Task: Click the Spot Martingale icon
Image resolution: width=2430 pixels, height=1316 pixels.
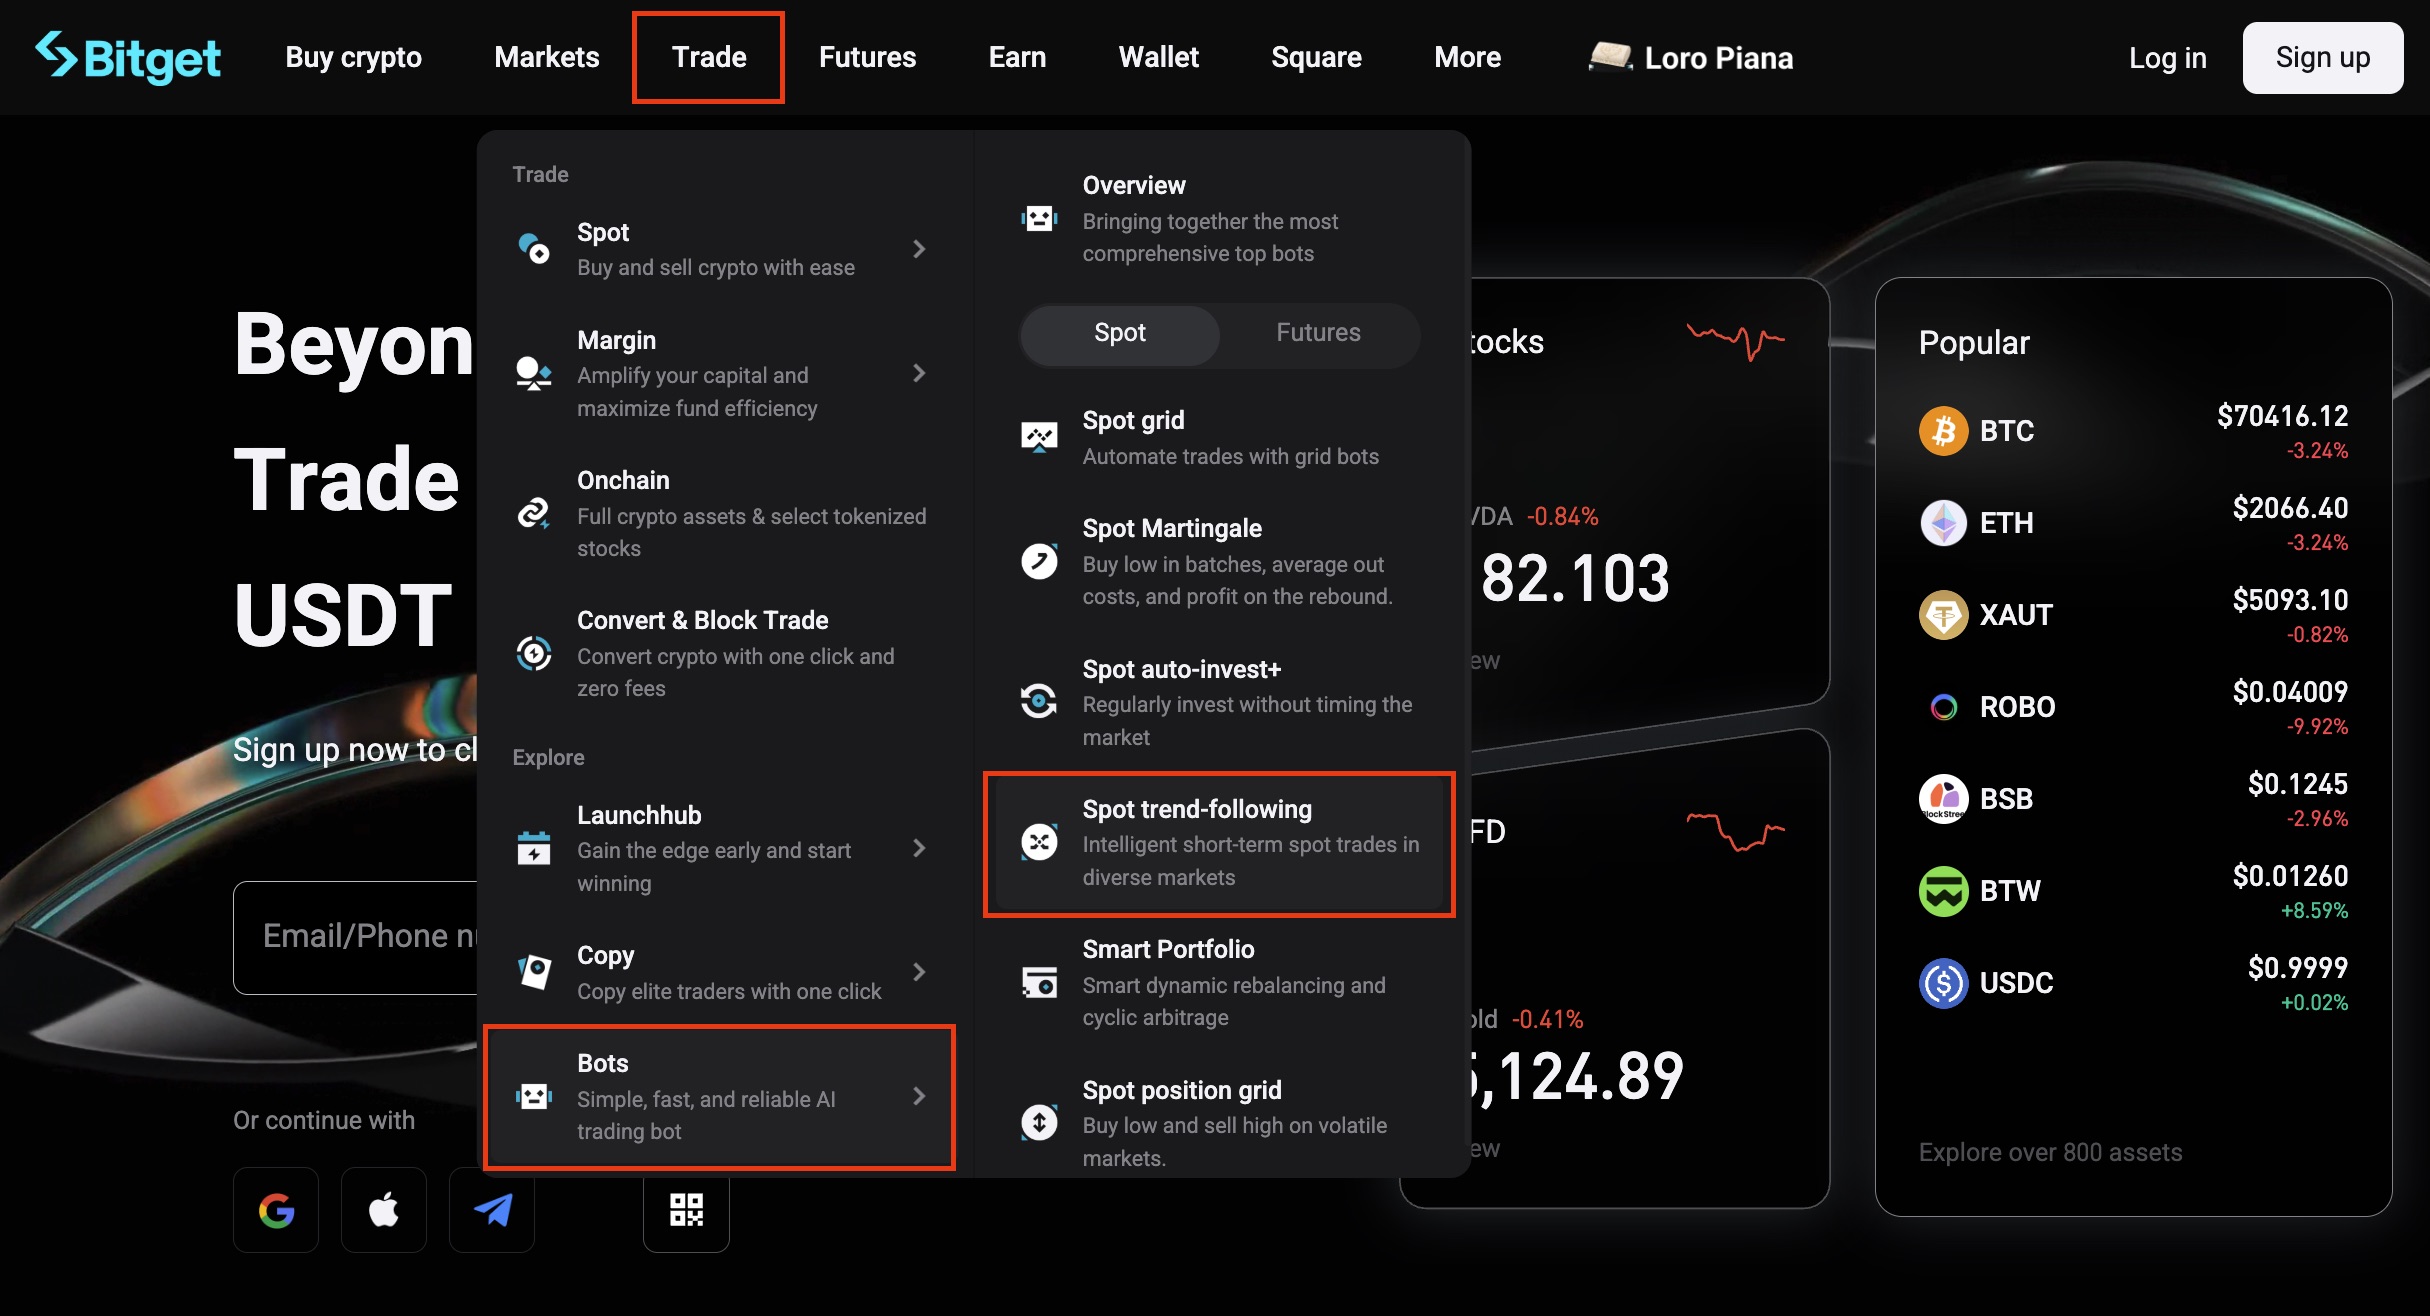Action: point(1040,561)
